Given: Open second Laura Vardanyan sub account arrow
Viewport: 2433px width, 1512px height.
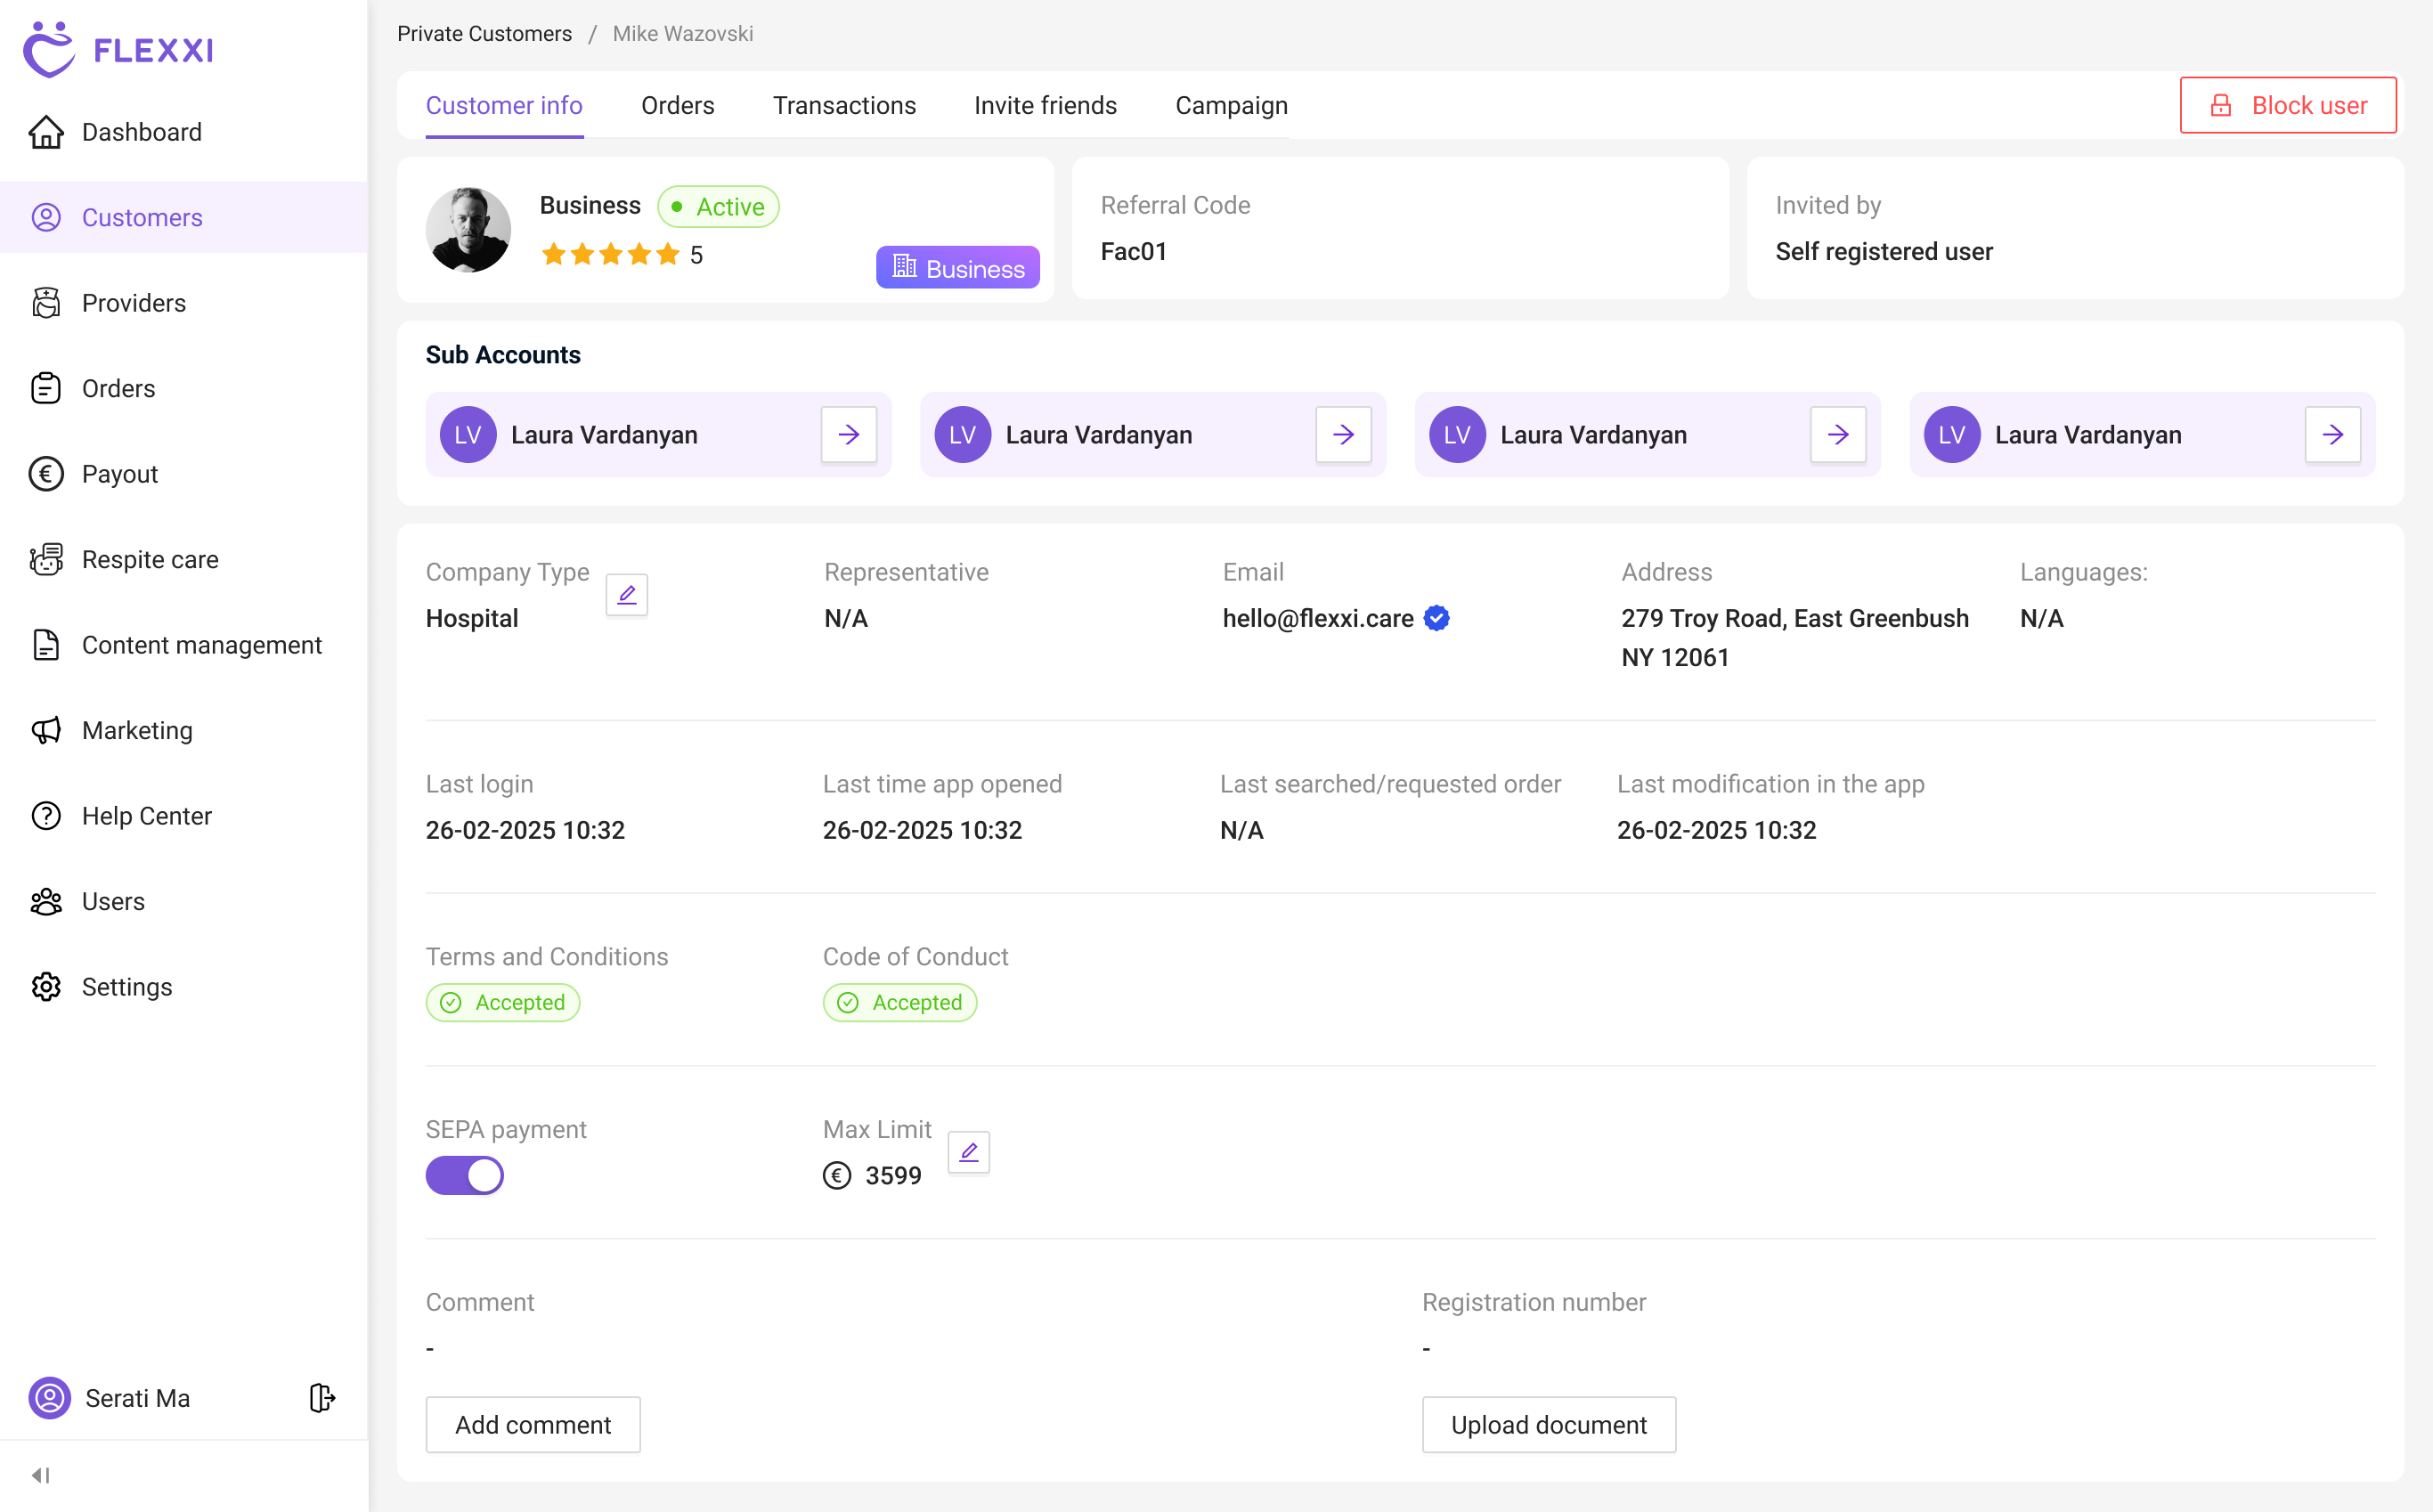Looking at the screenshot, I should pyautogui.click(x=1344, y=434).
